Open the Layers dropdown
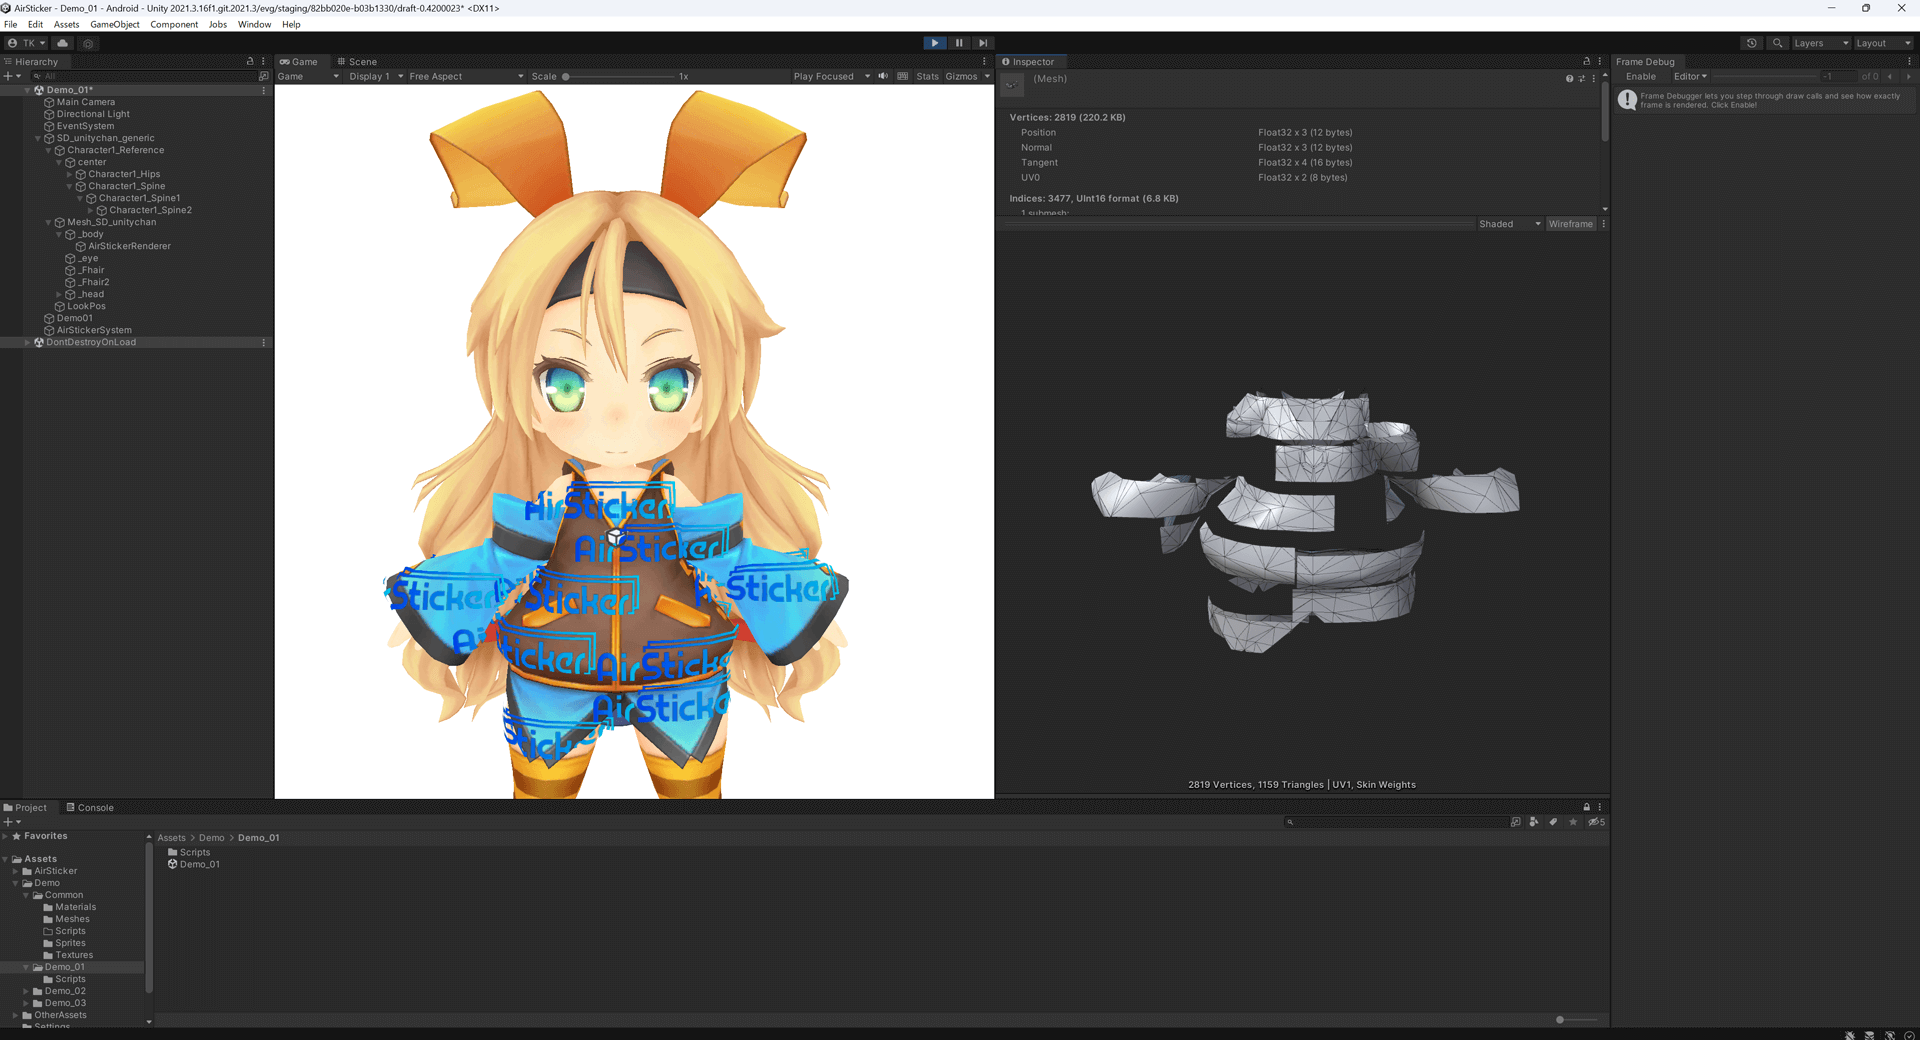This screenshot has width=1920, height=1040. [1821, 43]
